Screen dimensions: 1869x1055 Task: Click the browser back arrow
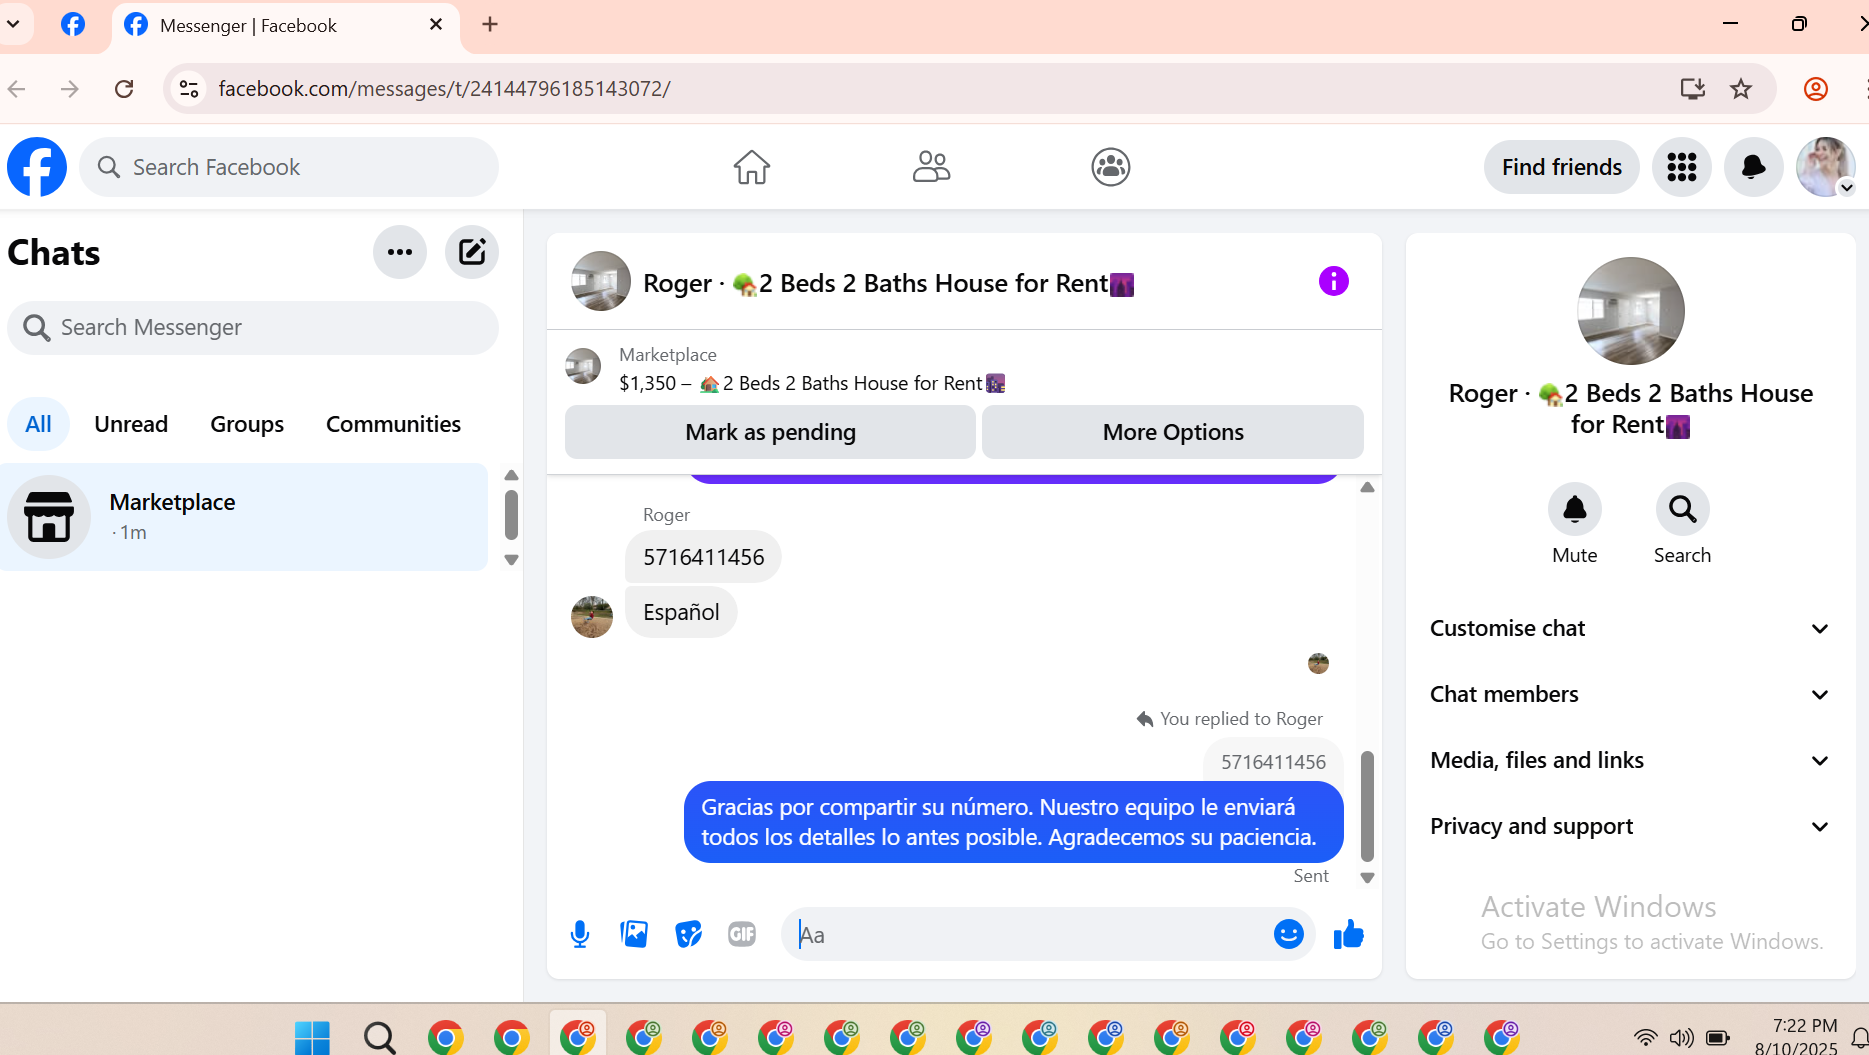[17, 89]
